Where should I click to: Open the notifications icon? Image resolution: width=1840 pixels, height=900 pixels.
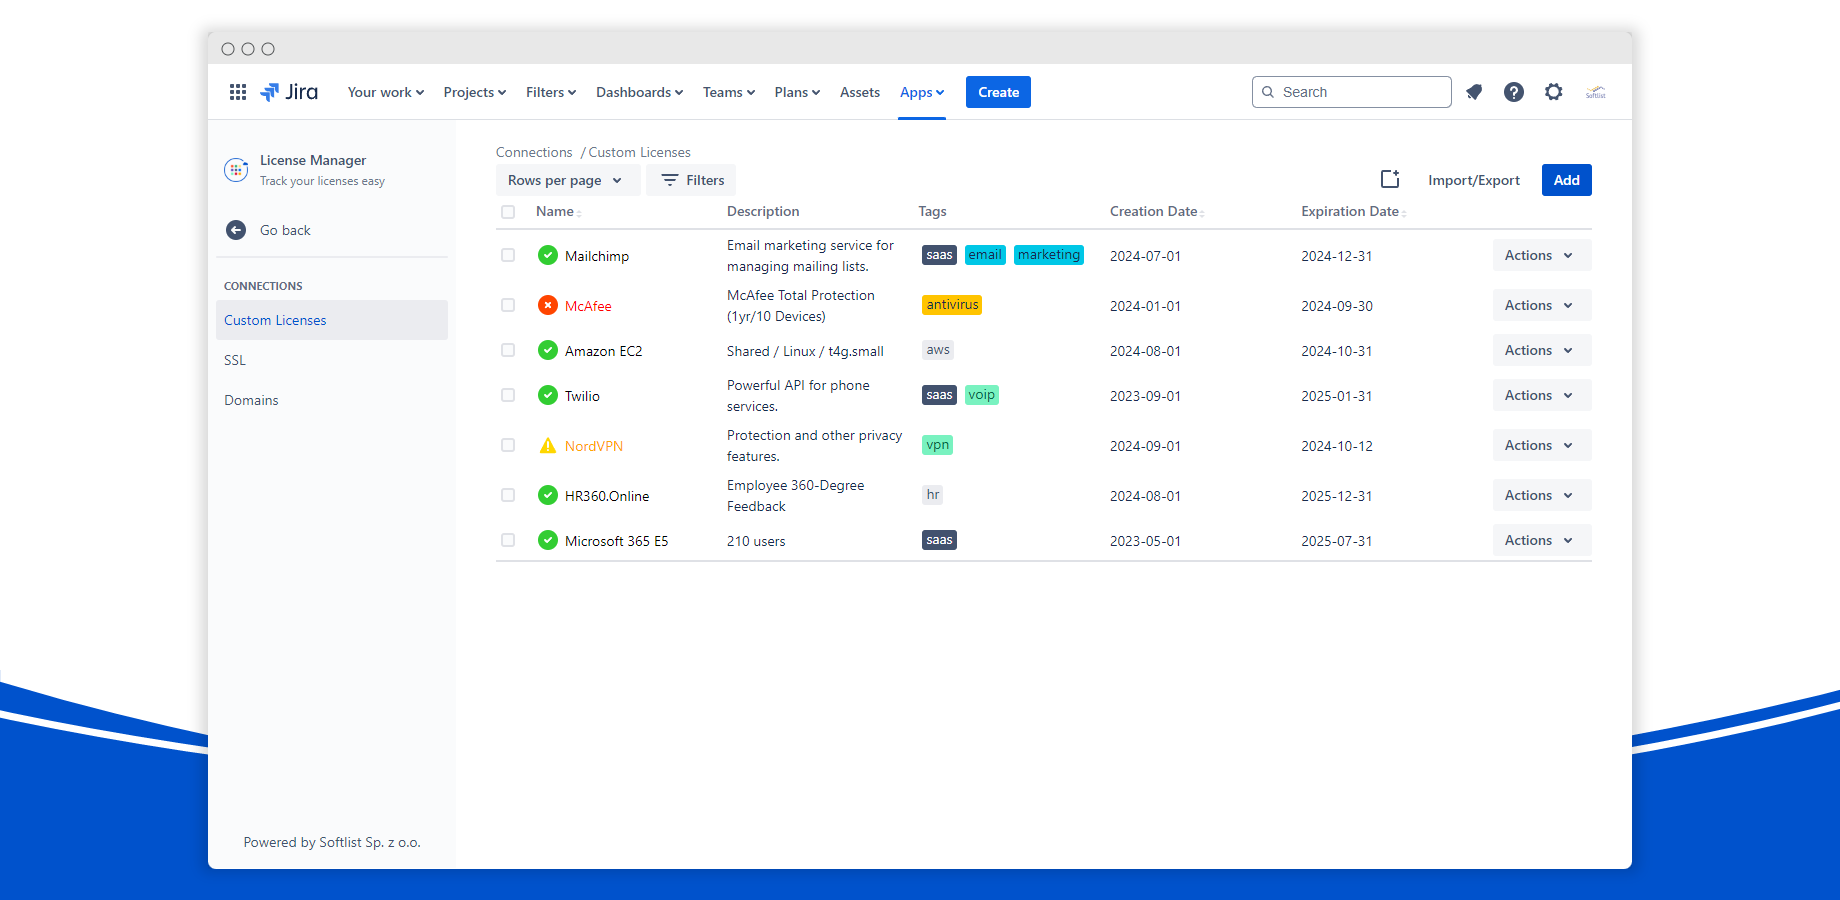[1474, 92]
